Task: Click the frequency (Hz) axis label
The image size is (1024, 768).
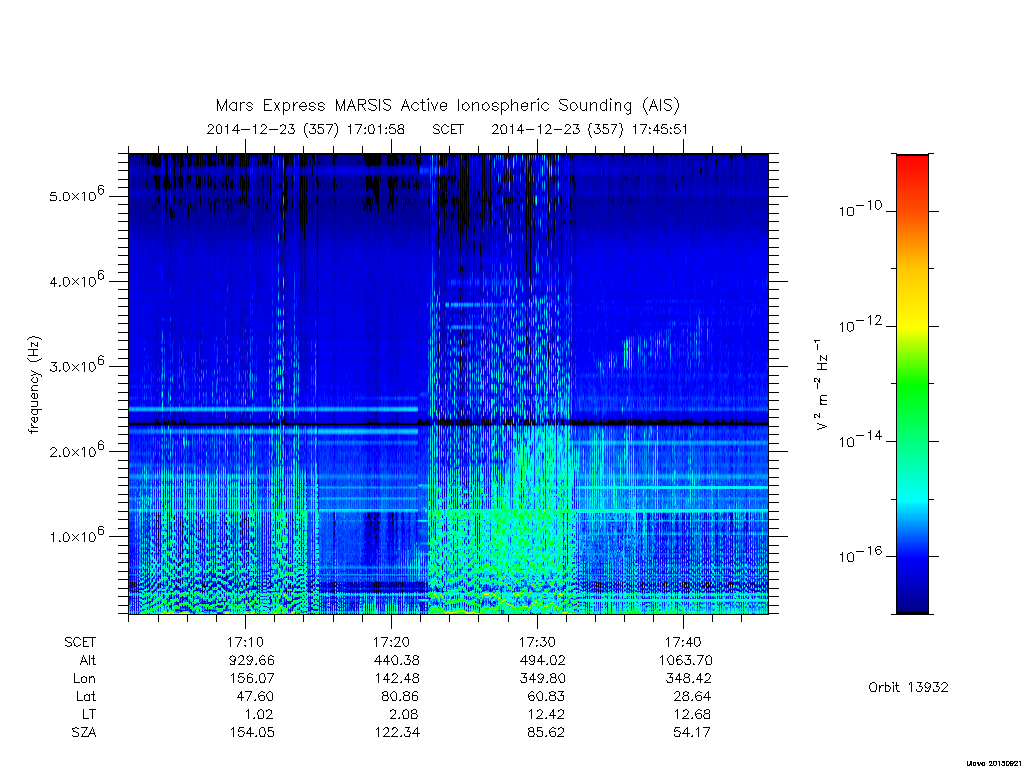Action: tap(34, 385)
